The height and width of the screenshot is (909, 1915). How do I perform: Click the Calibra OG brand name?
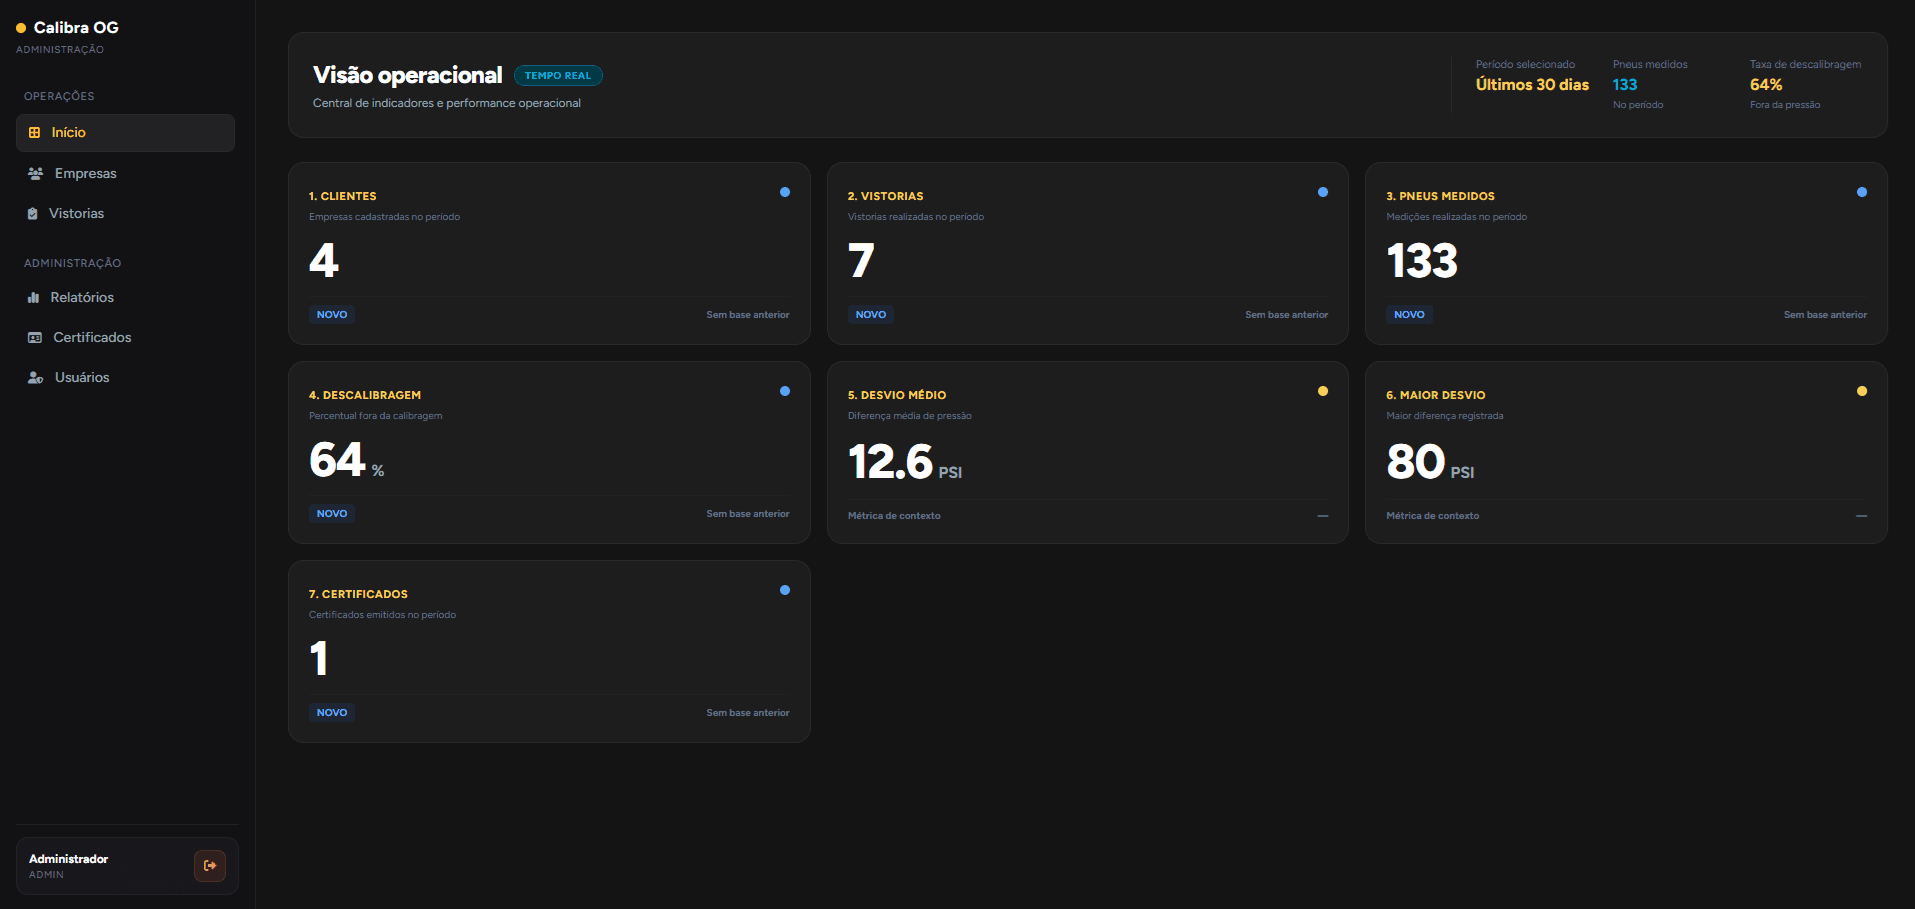tap(76, 28)
